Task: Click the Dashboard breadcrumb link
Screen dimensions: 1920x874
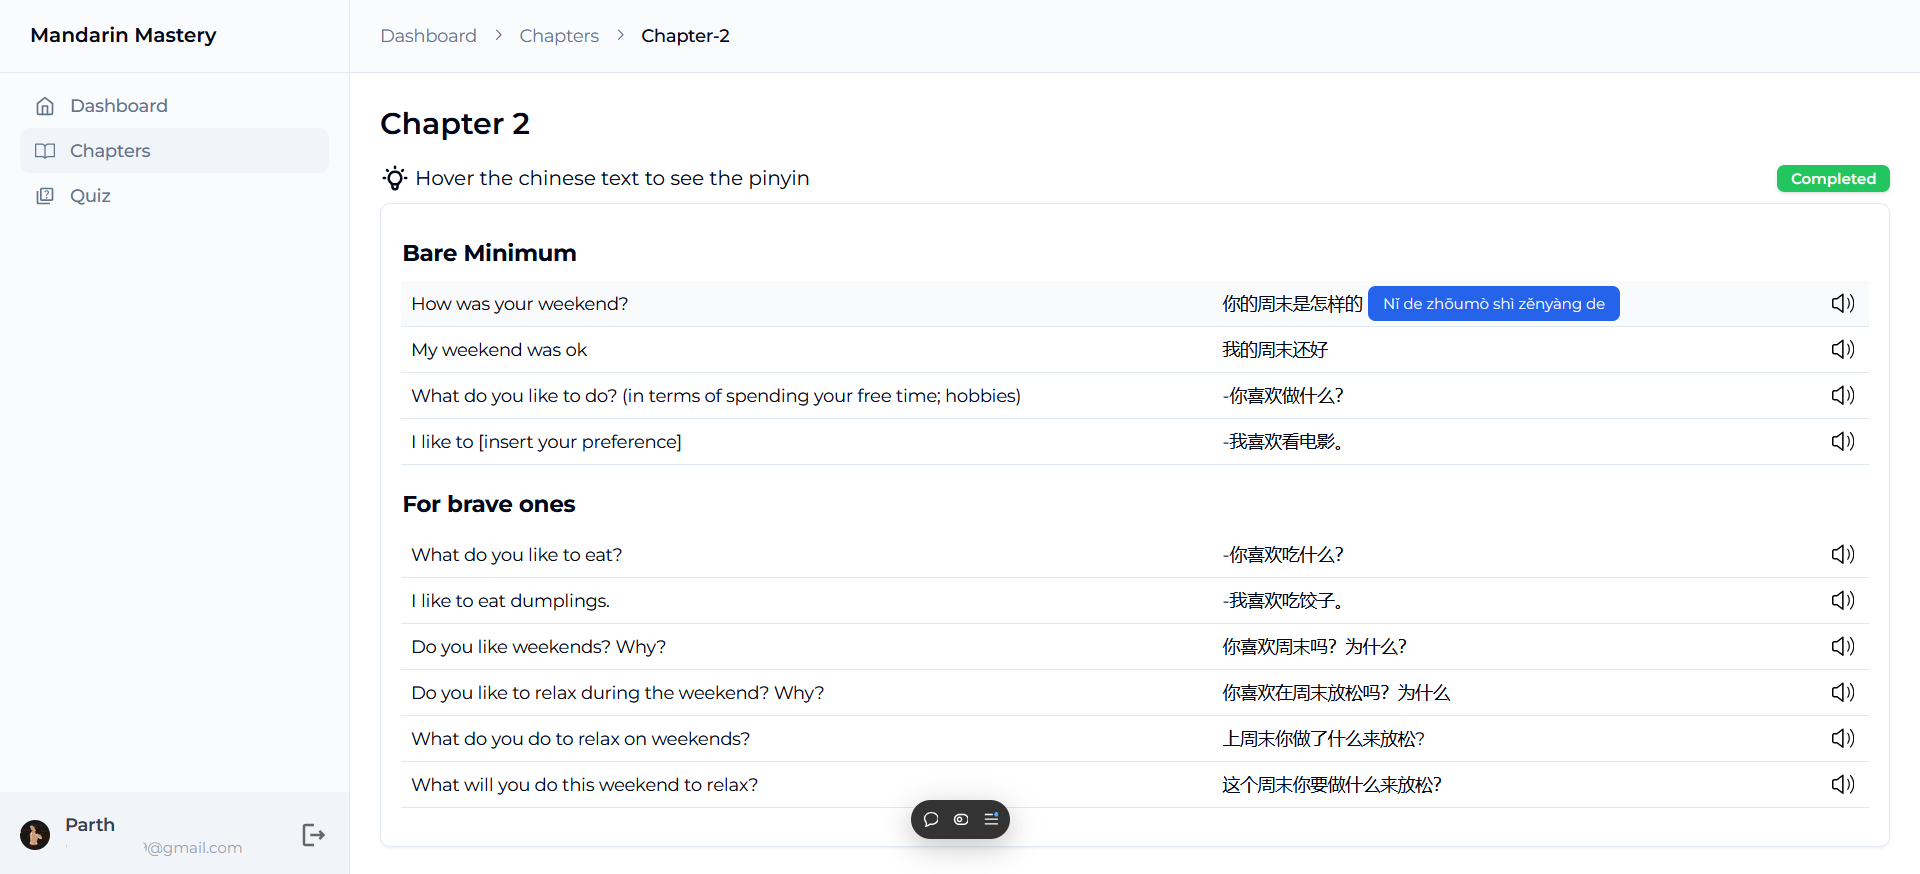Action: point(428,36)
